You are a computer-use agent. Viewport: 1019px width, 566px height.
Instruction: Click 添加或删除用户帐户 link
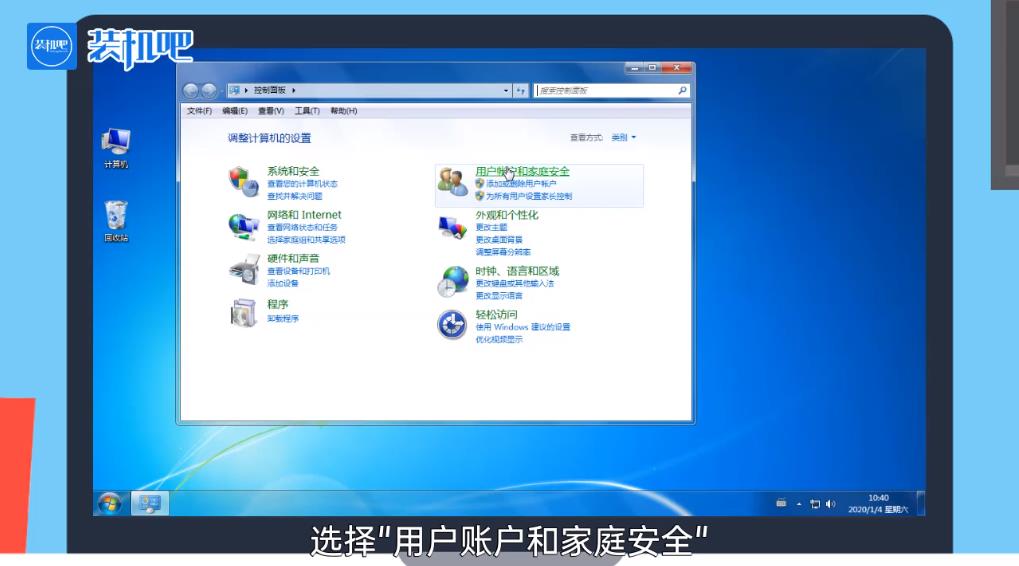tap(521, 184)
